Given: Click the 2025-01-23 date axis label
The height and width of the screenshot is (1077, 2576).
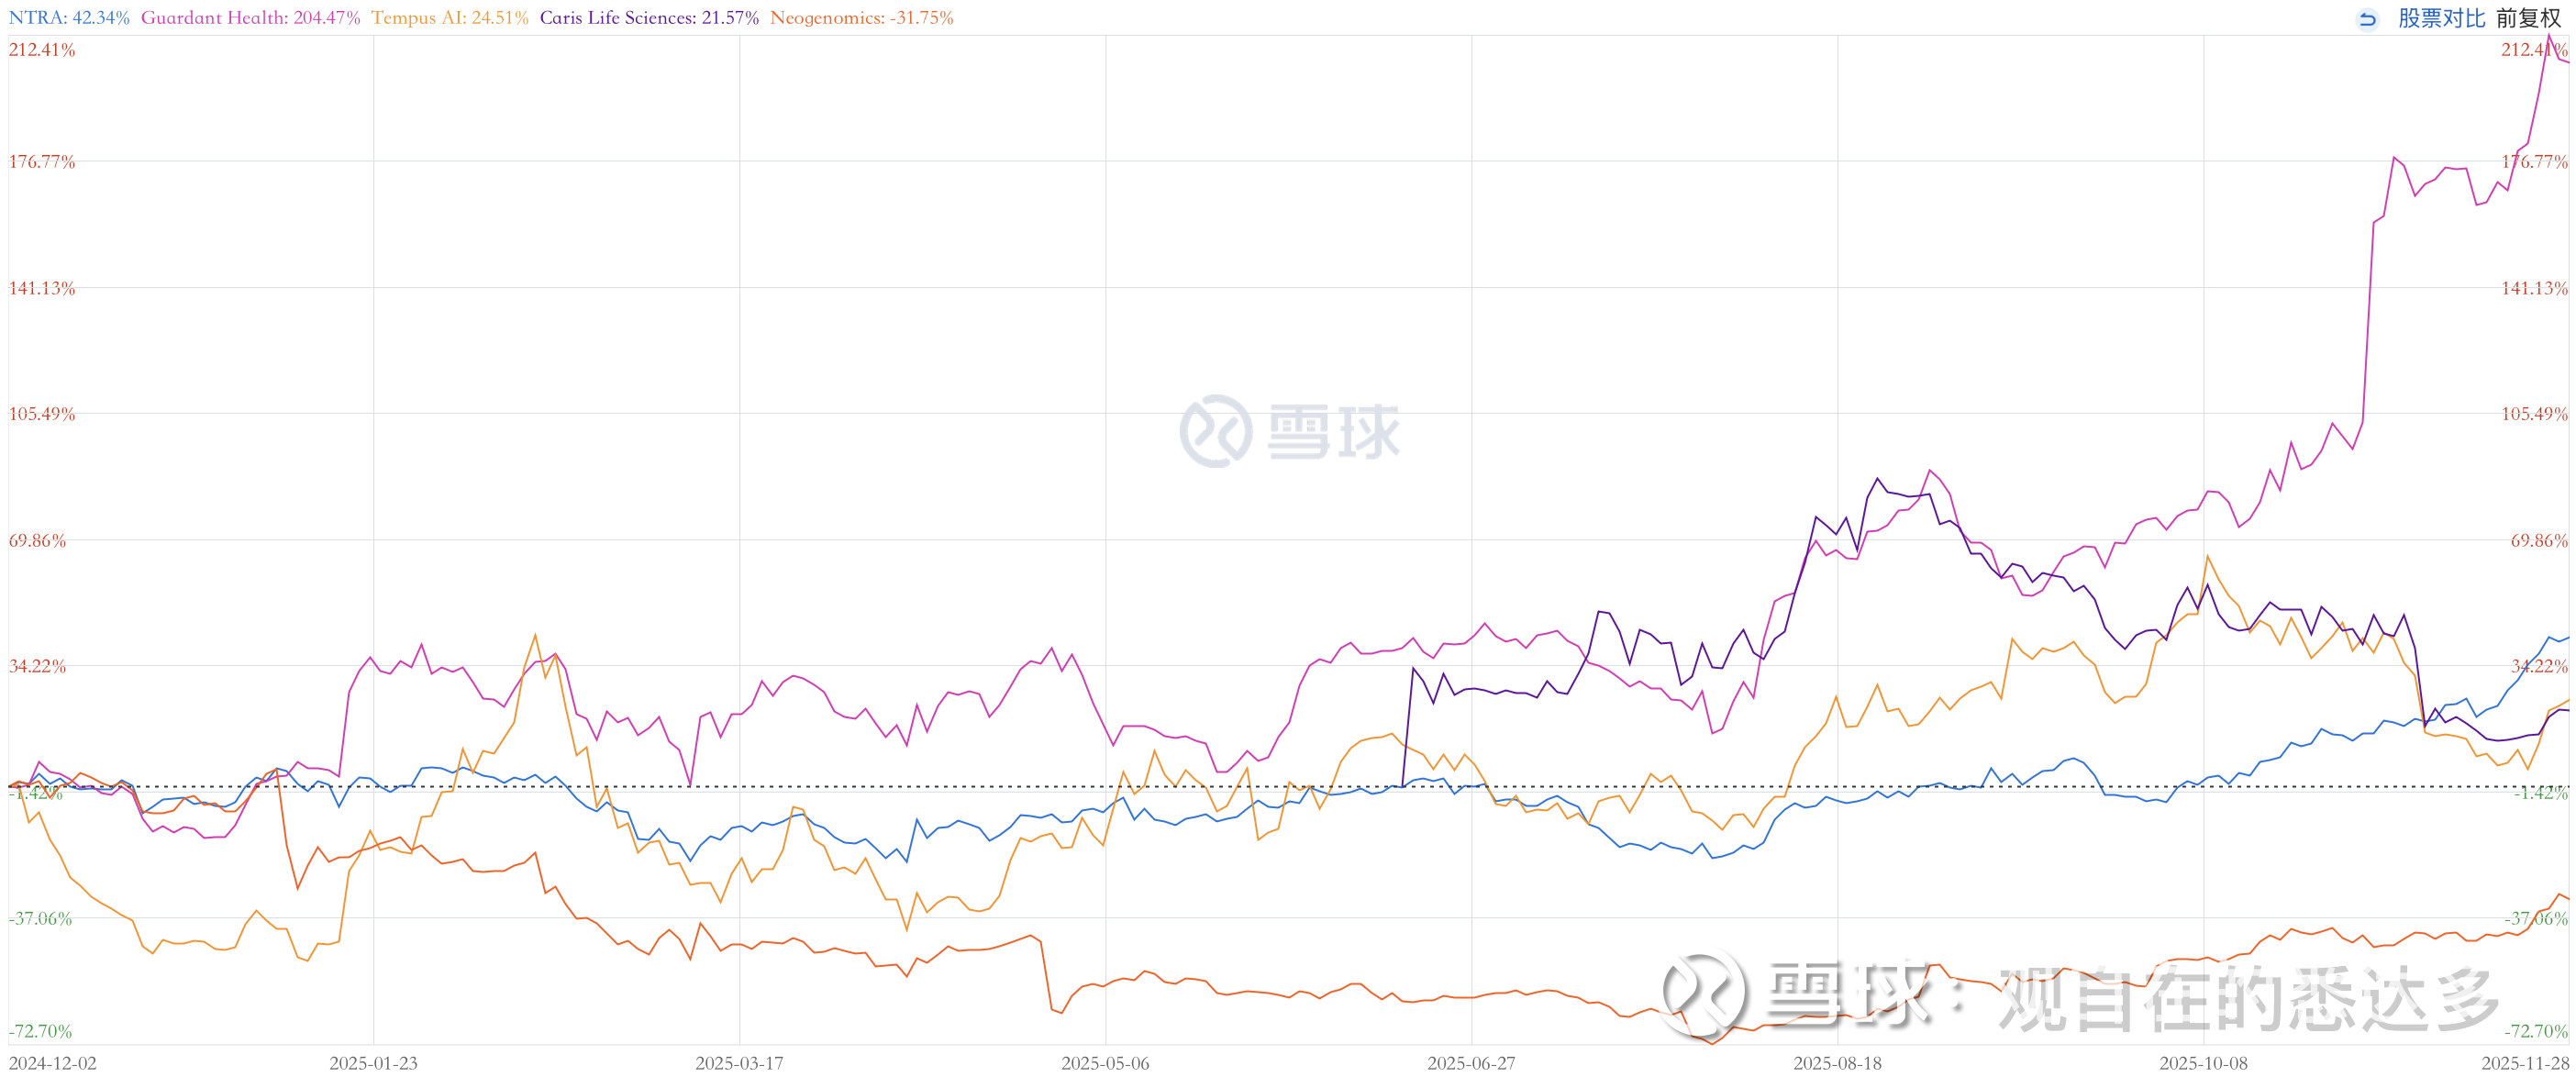Looking at the screenshot, I should (373, 1063).
